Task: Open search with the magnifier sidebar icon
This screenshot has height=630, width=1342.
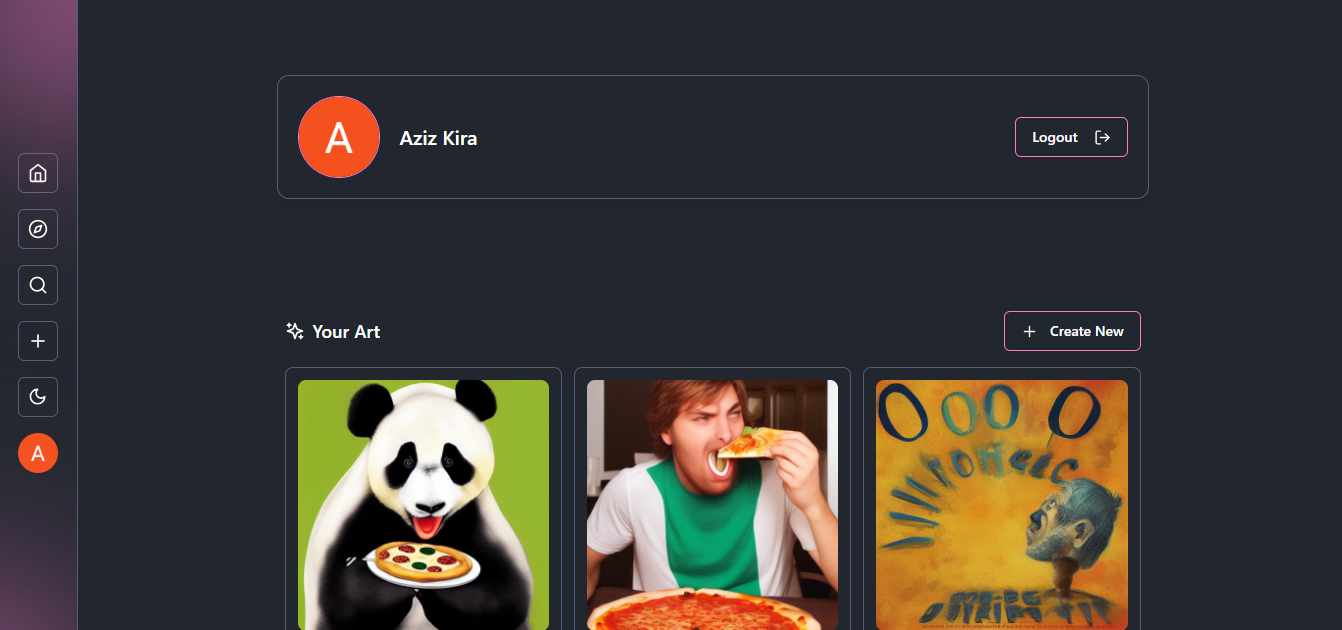Action: point(38,285)
